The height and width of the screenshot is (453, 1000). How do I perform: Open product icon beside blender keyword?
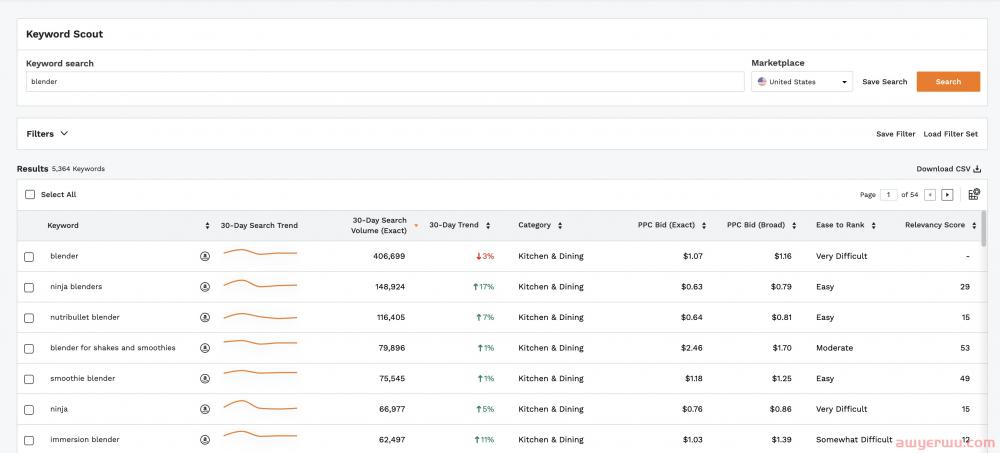click(x=205, y=256)
